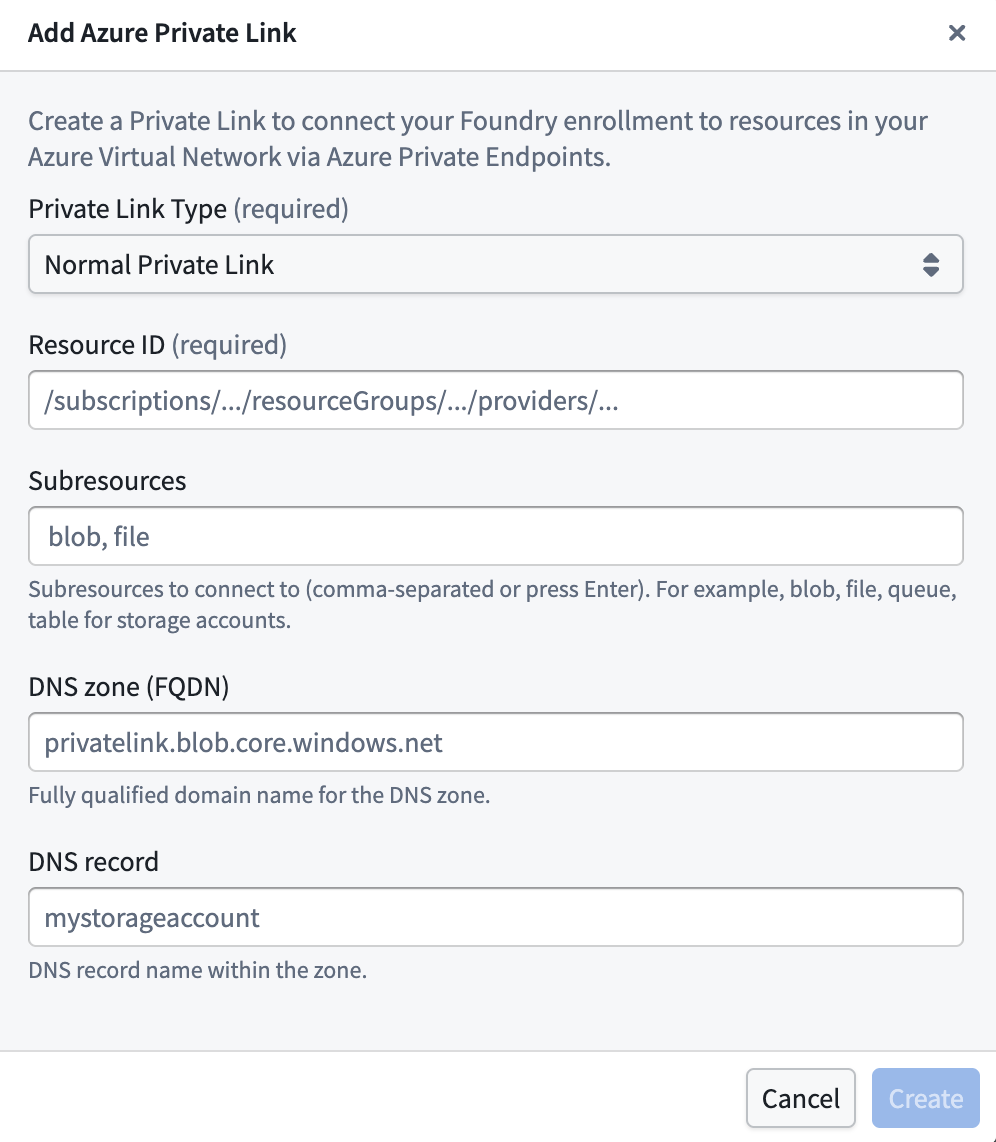
Task: Click the DNS zone FQDN input field
Action: [x=497, y=741]
